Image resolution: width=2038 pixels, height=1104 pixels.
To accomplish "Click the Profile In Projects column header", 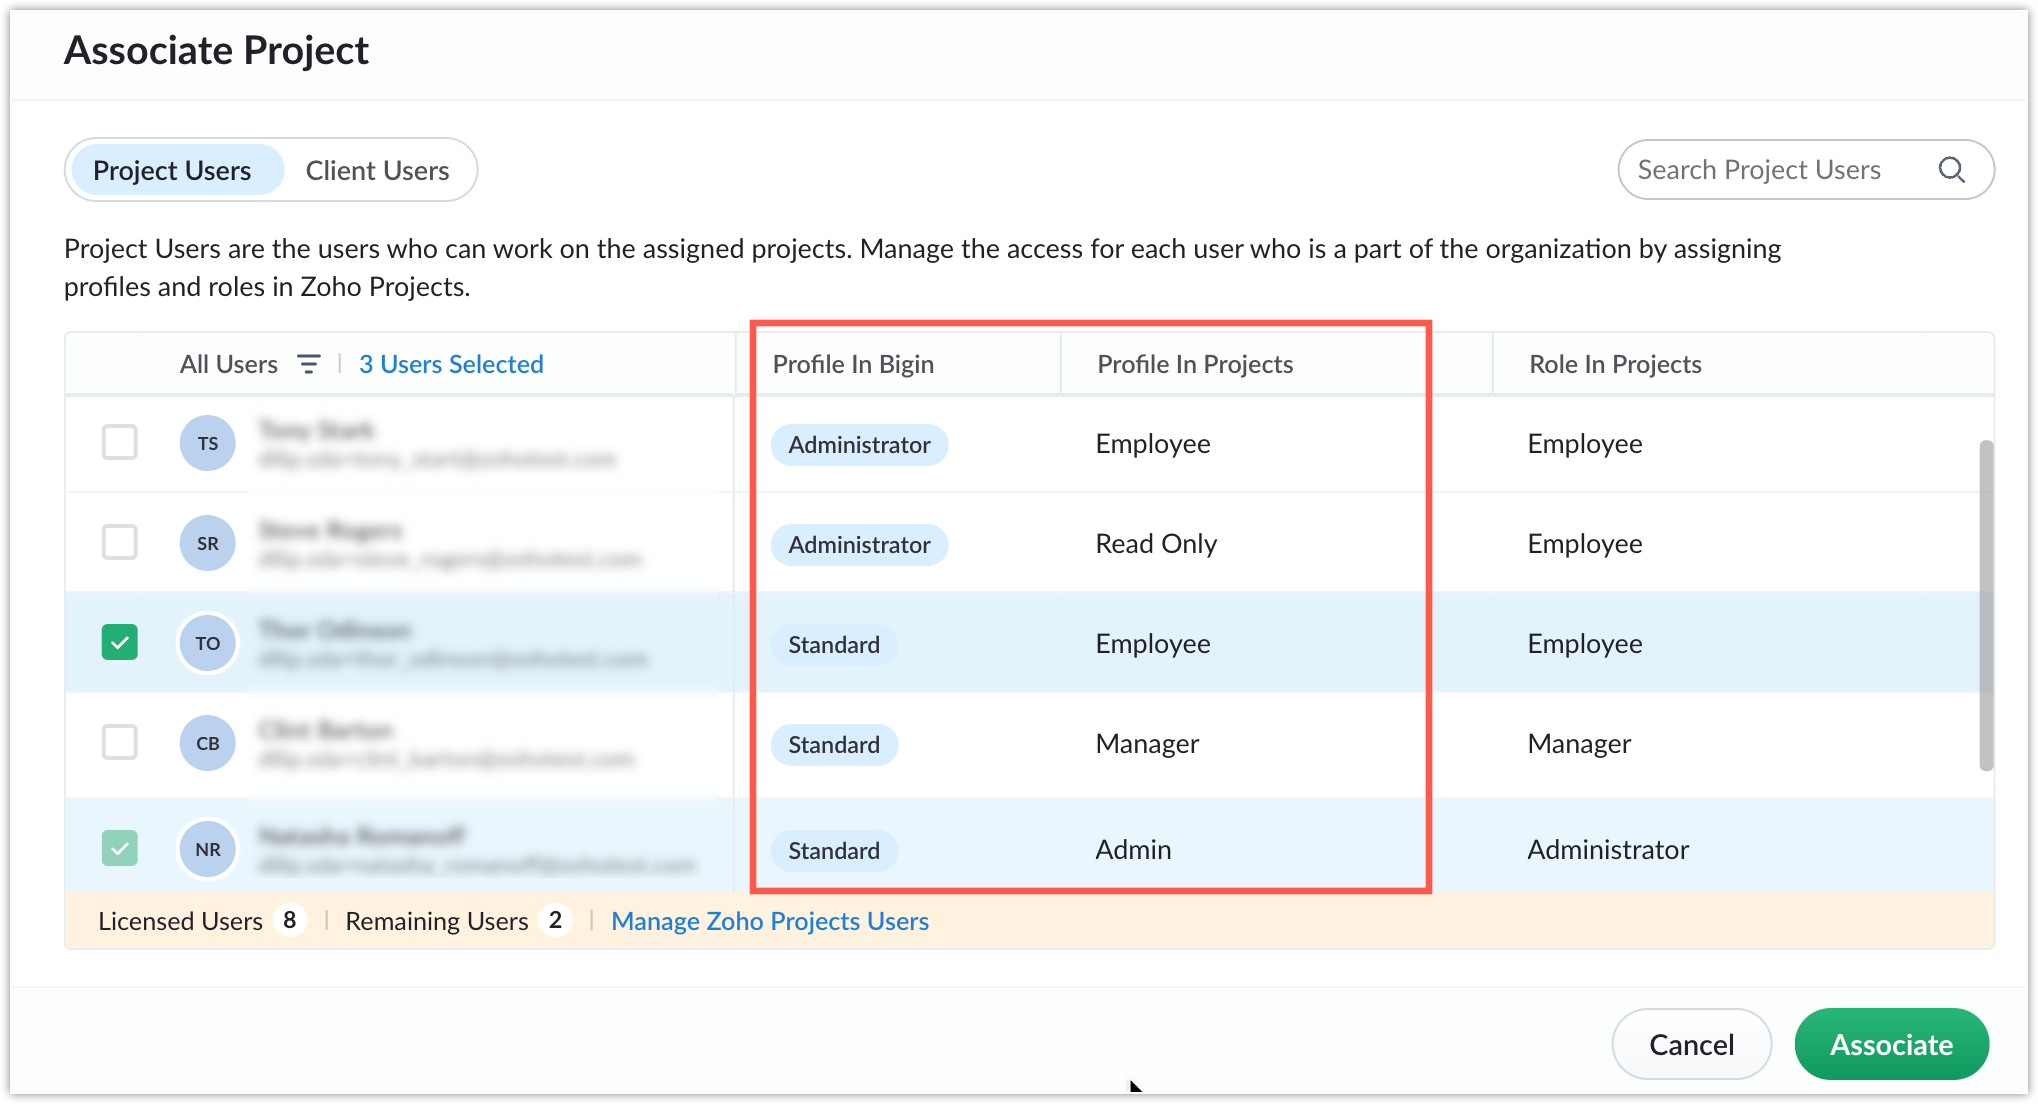I will pyautogui.click(x=1195, y=364).
